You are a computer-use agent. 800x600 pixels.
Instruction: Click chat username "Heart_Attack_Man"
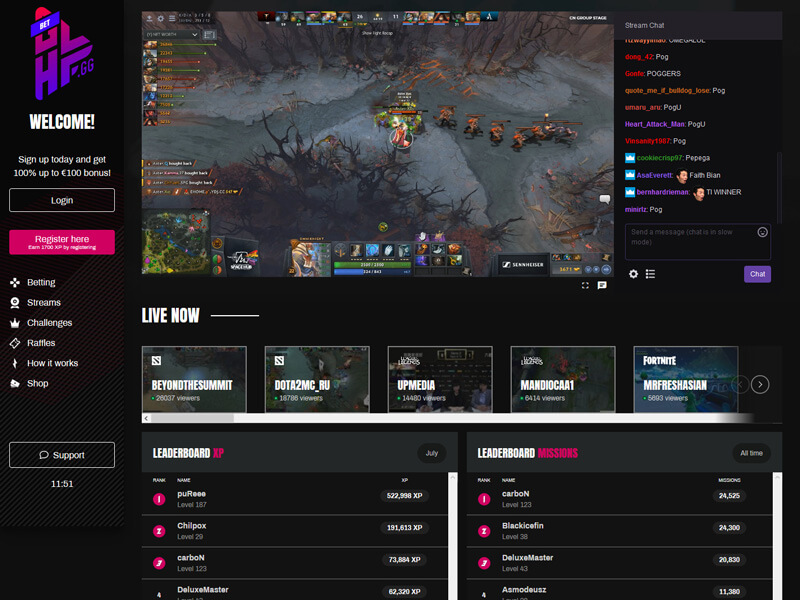click(x=655, y=124)
